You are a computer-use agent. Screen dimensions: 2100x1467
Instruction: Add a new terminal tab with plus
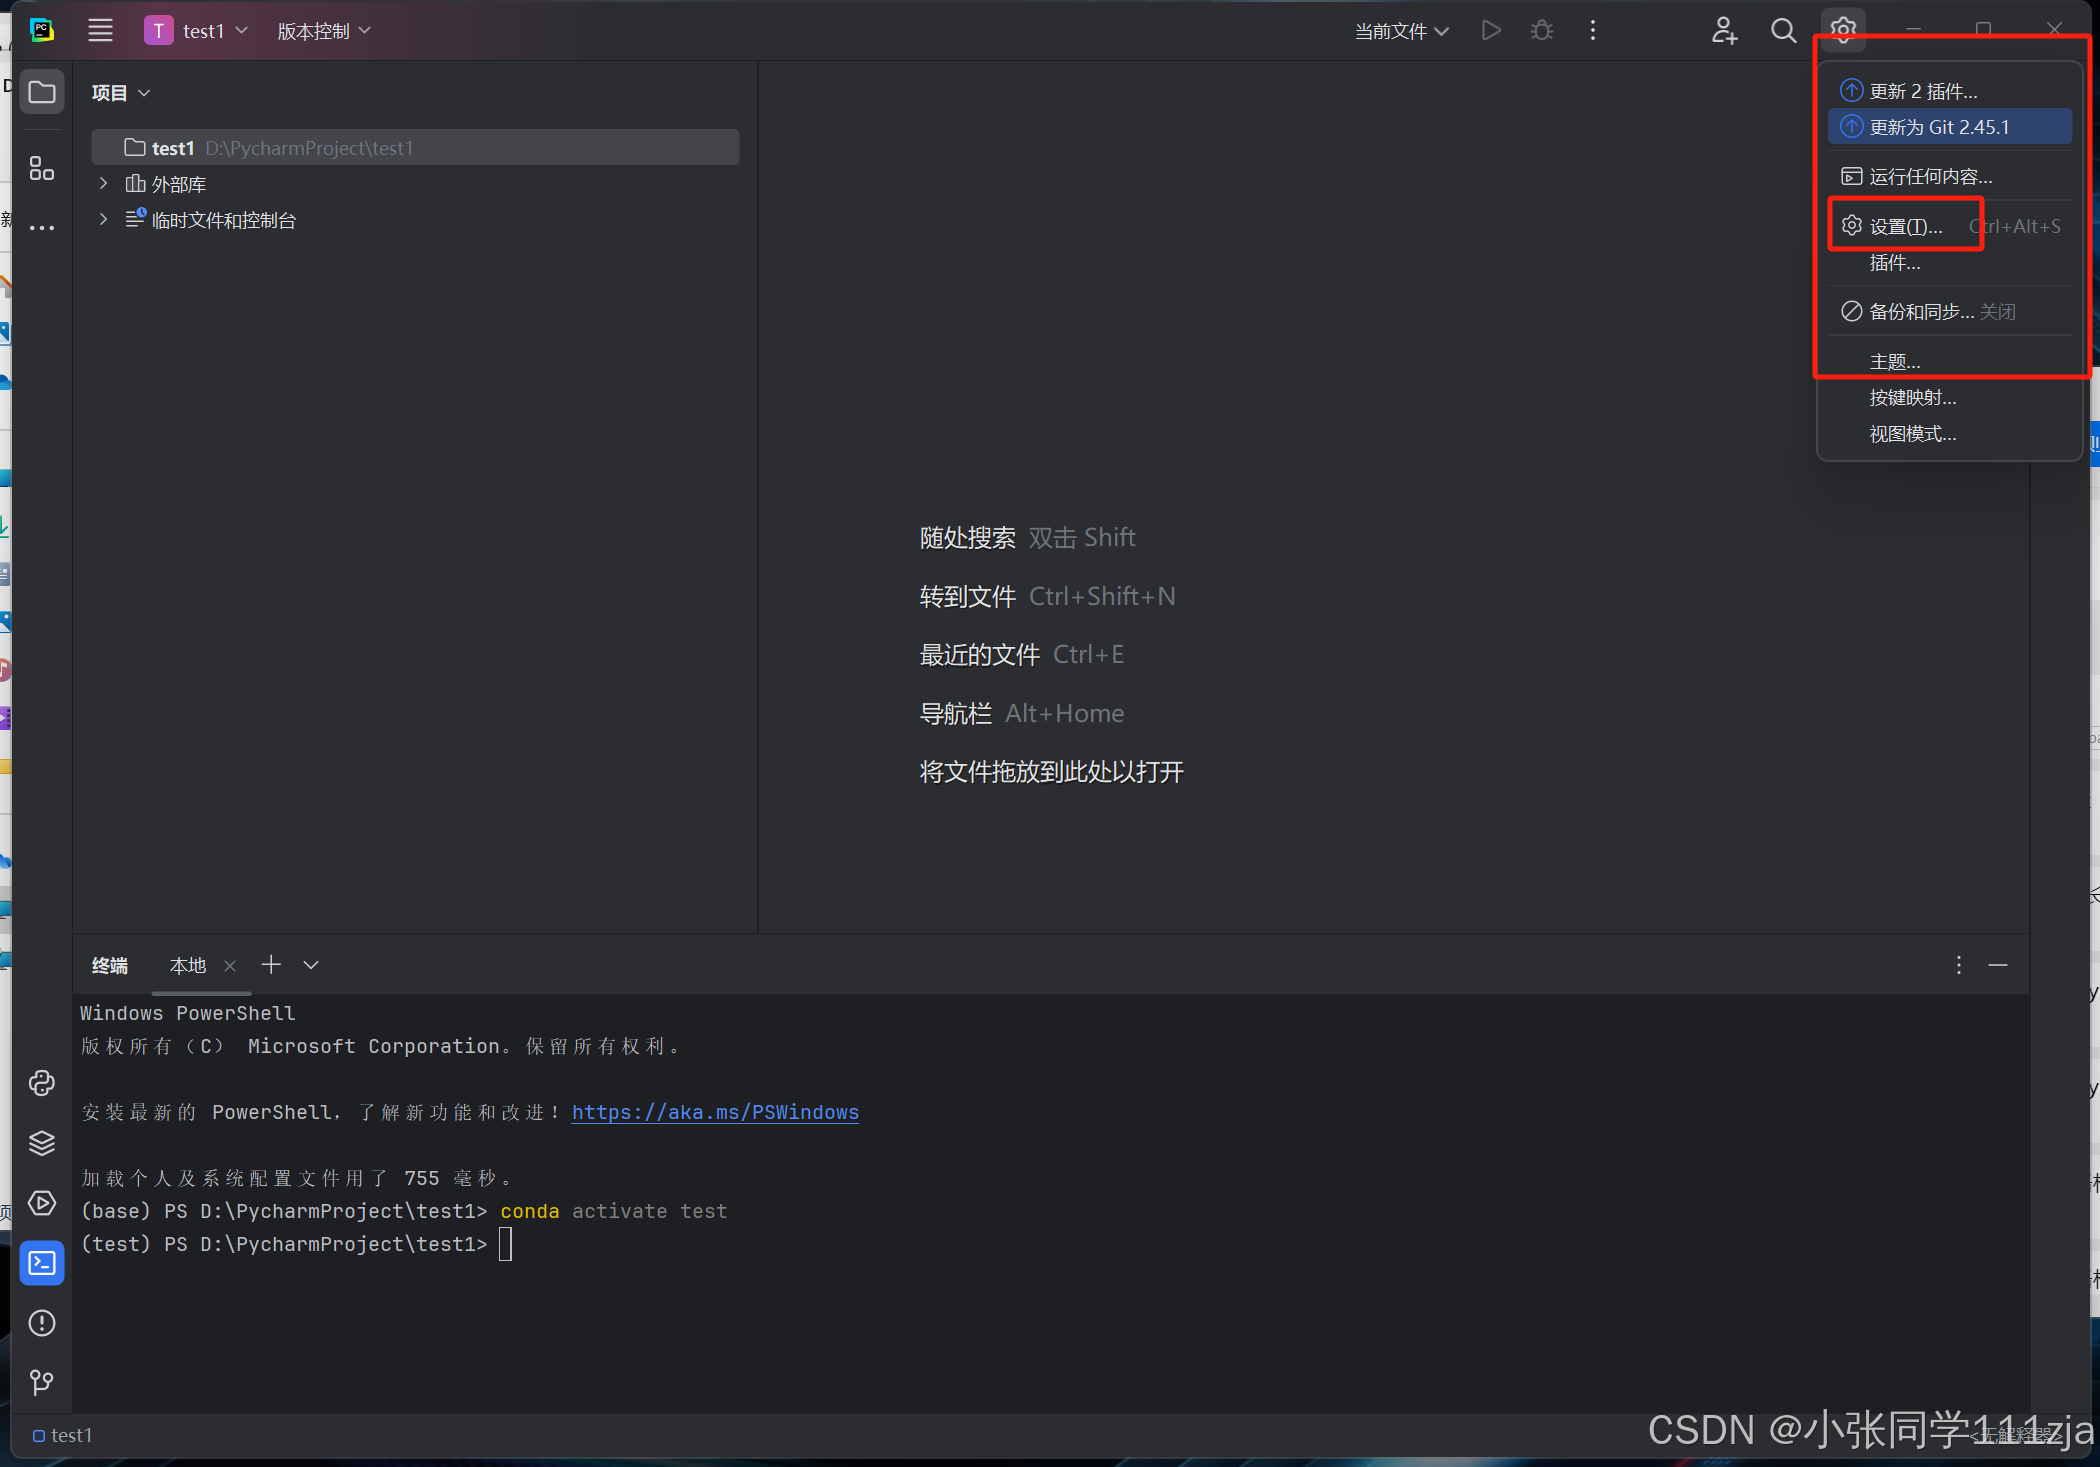click(271, 965)
